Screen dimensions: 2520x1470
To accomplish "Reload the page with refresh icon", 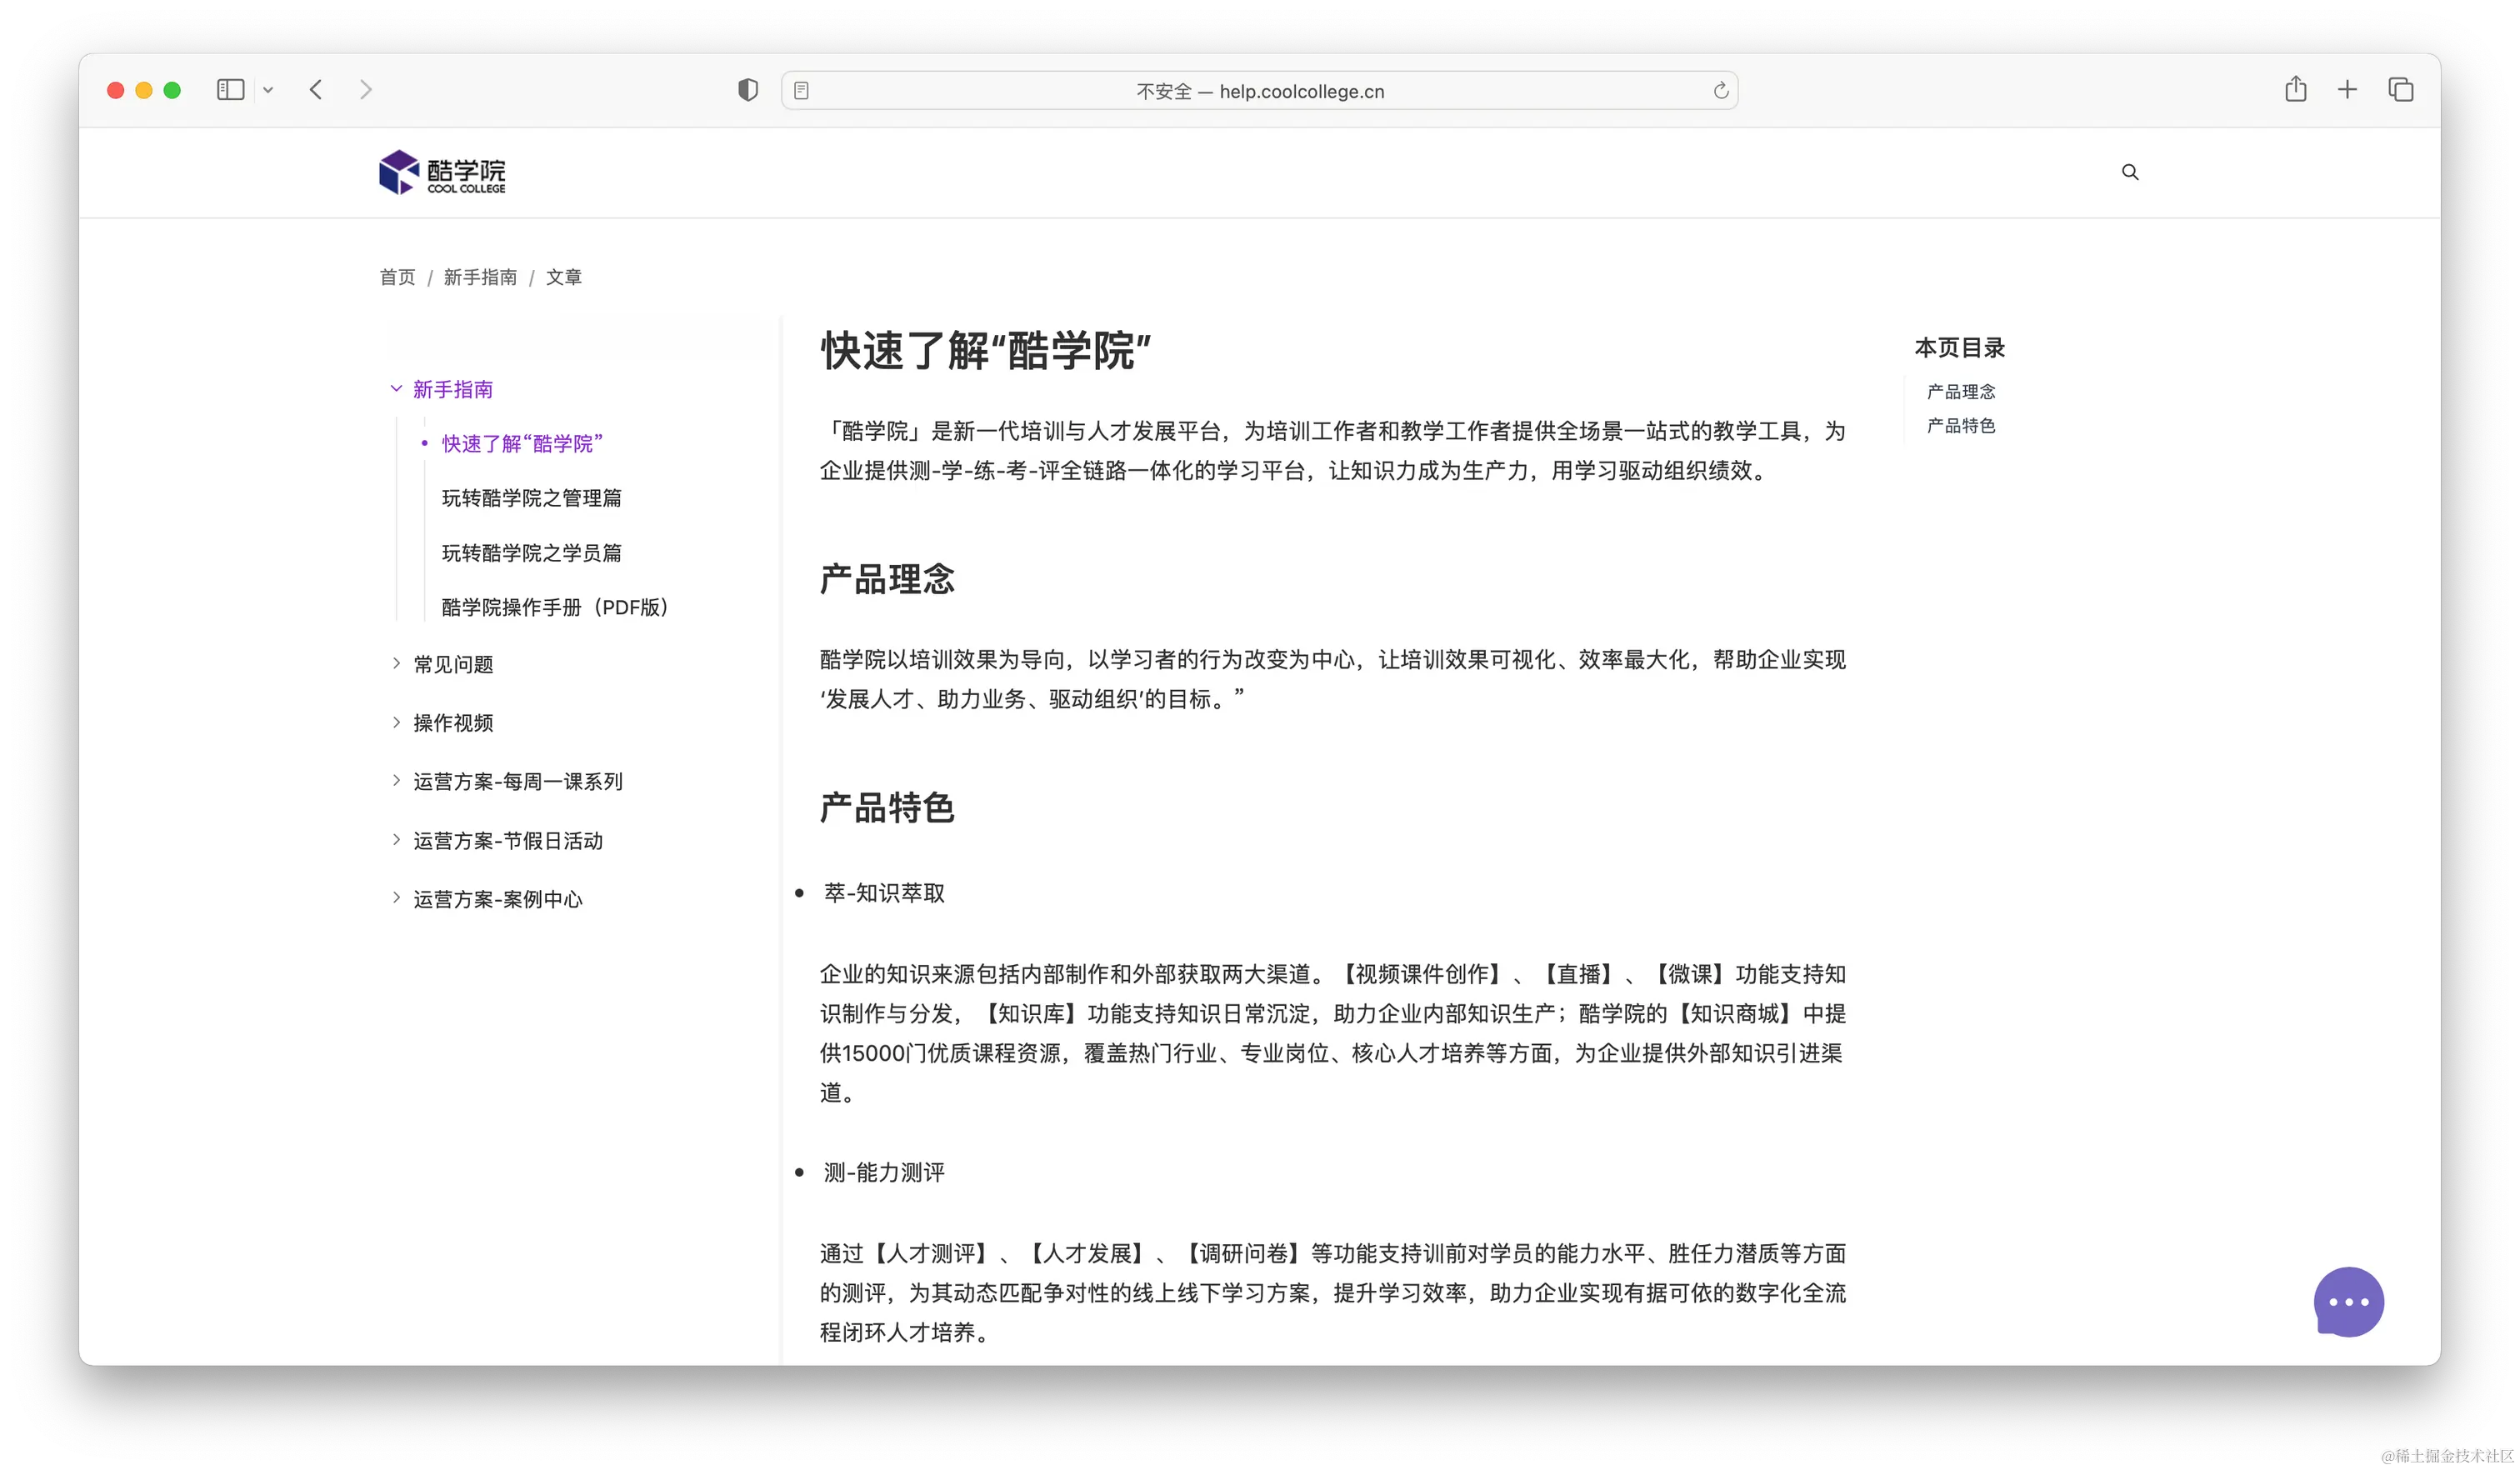I will click(x=1720, y=91).
